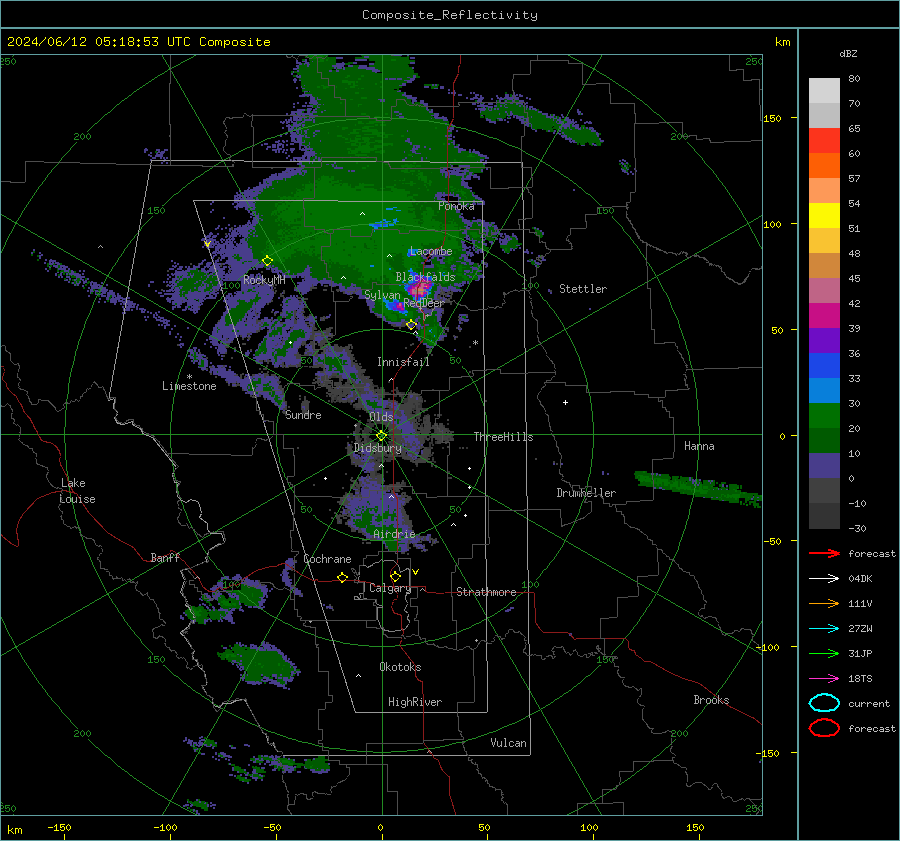Click the RockyMH label
The height and width of the screenshot is (841, 900).
tap(264, 280)
